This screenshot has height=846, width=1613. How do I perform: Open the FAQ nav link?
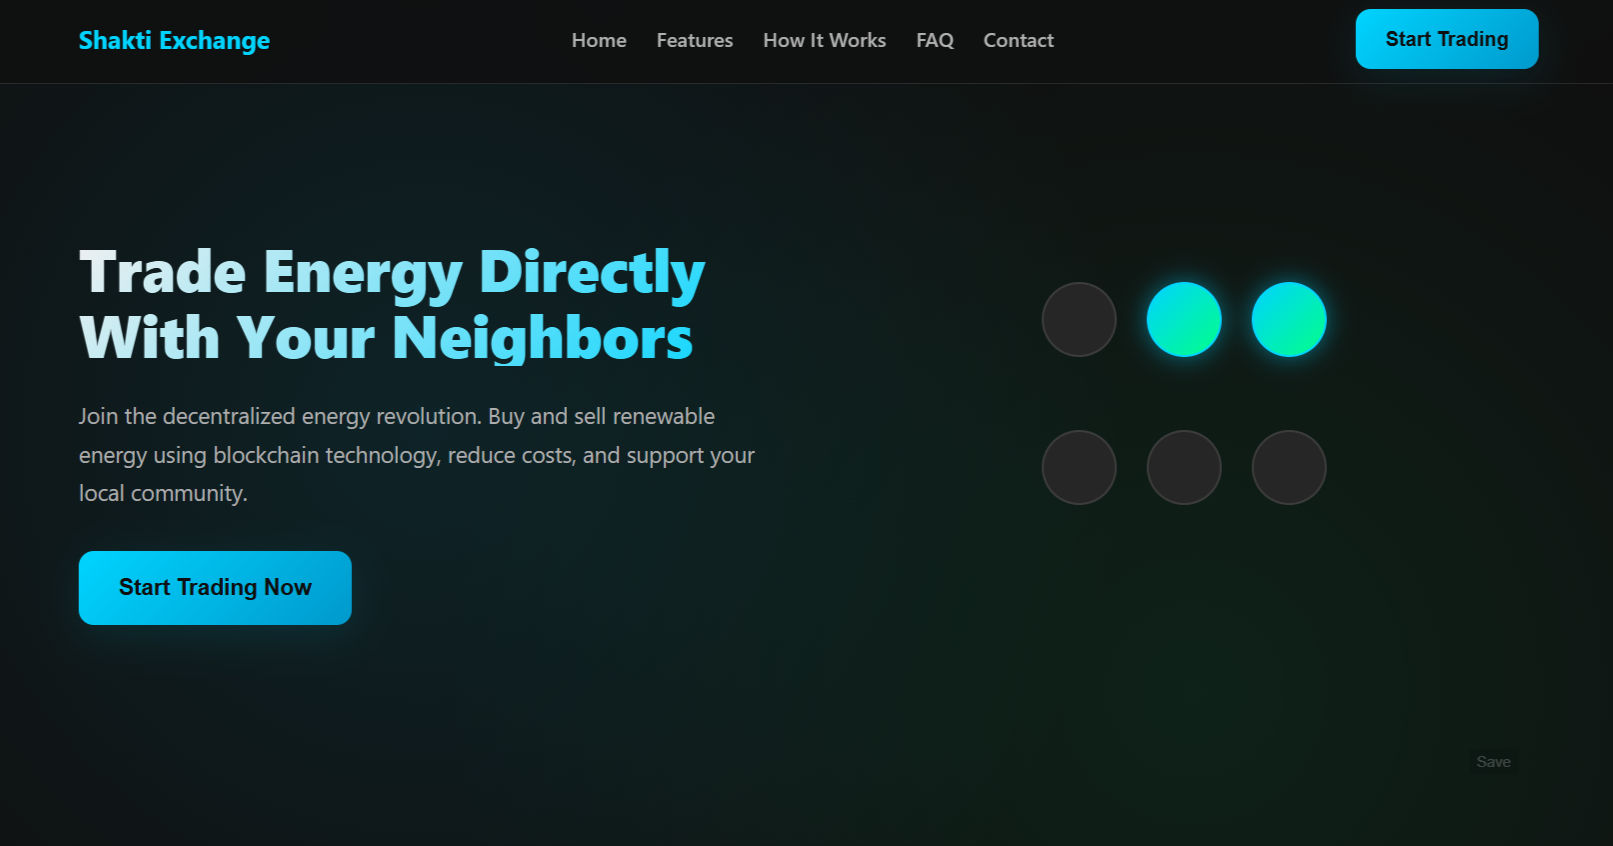point(935,40)
